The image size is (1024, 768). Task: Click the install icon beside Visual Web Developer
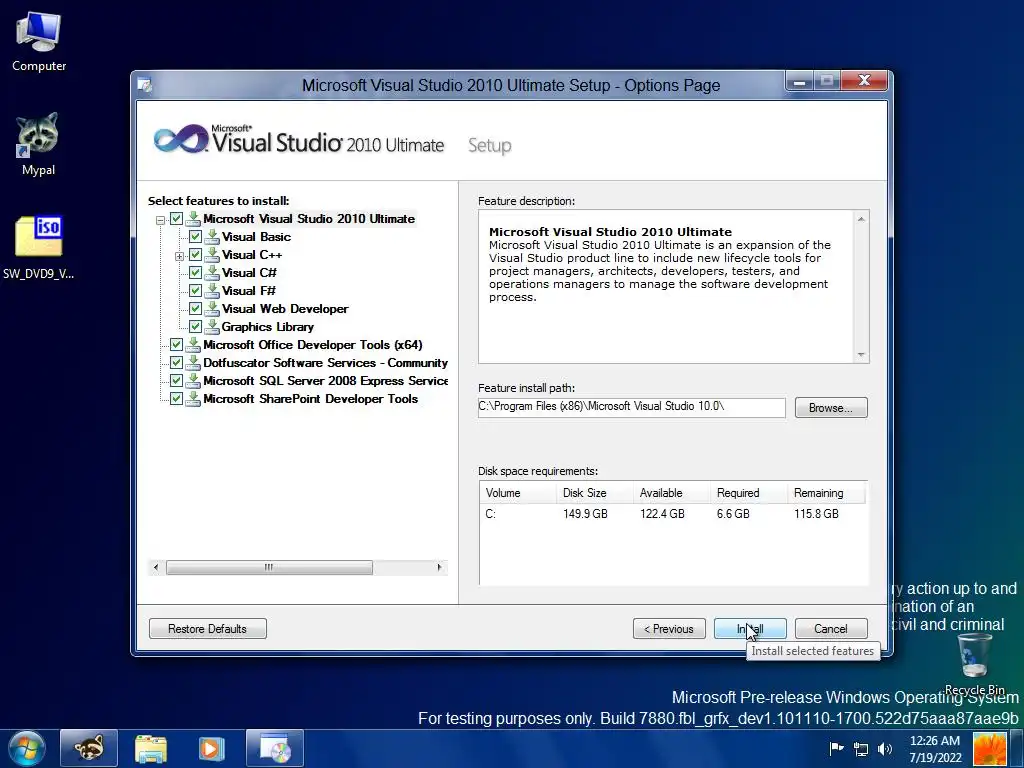pyautogui.click(x=212, y=308)
